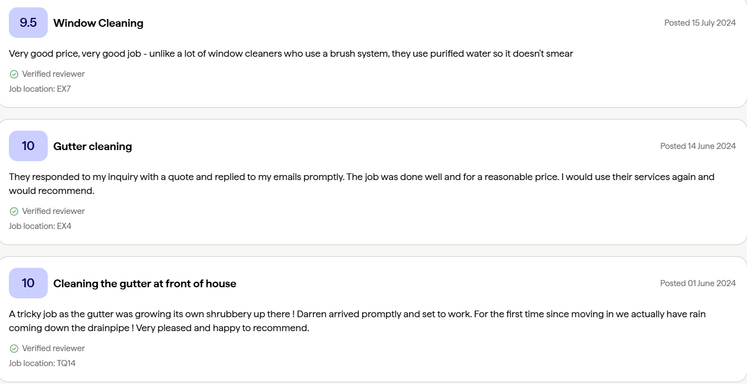
Task: Click Job location: TQ14 text
Action: click(42, 363)
